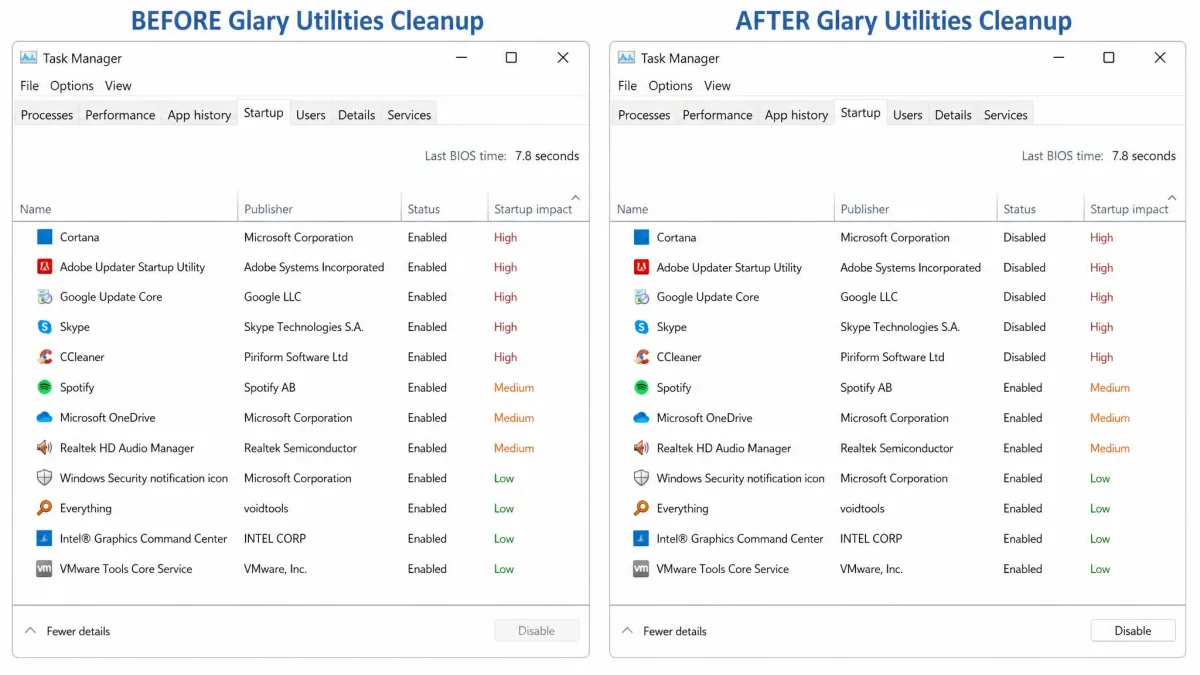
Task: Click the sort arrow above Startup impact in the AFTER window
Action: click(x=1172, y=198)
